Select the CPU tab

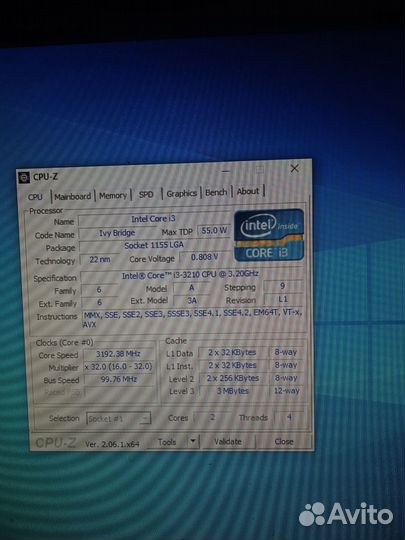35,197
